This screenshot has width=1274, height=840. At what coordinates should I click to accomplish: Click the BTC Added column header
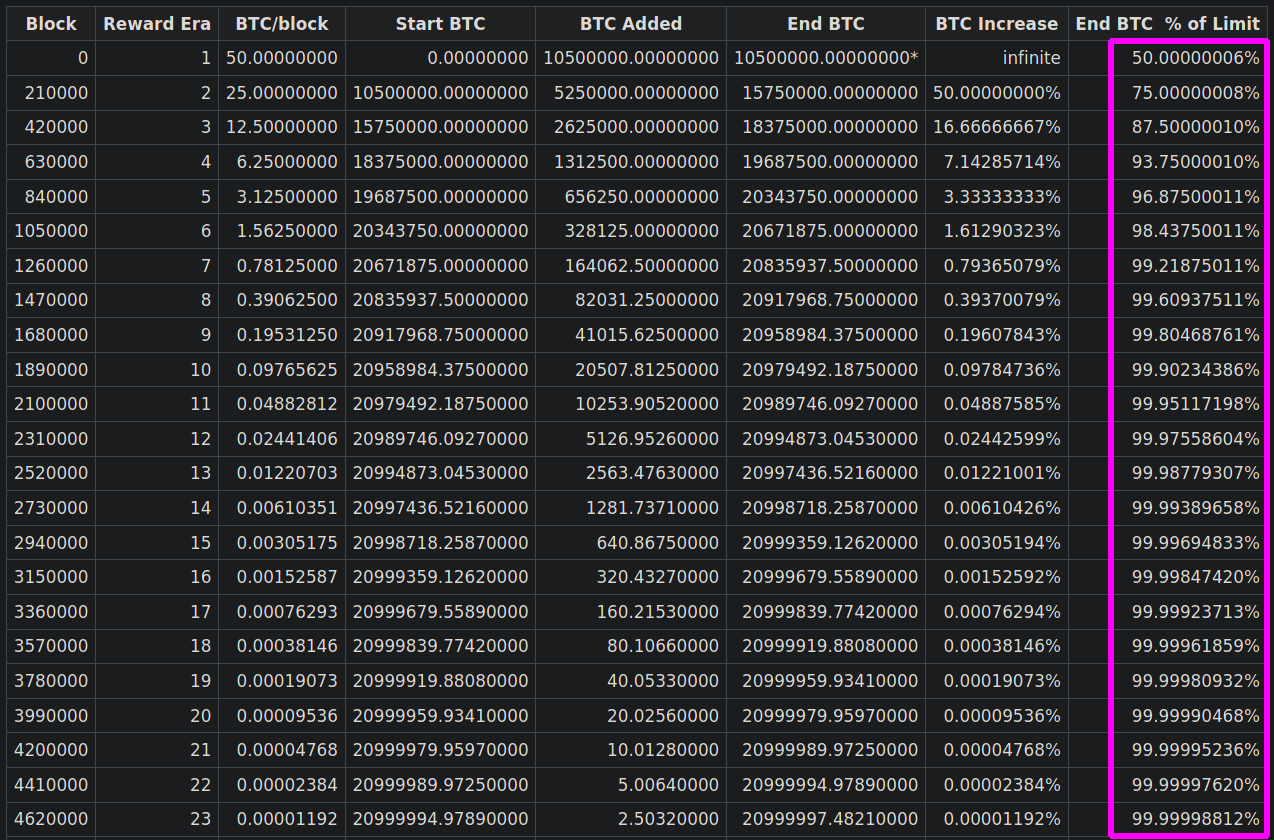click(x=631, y=24)
